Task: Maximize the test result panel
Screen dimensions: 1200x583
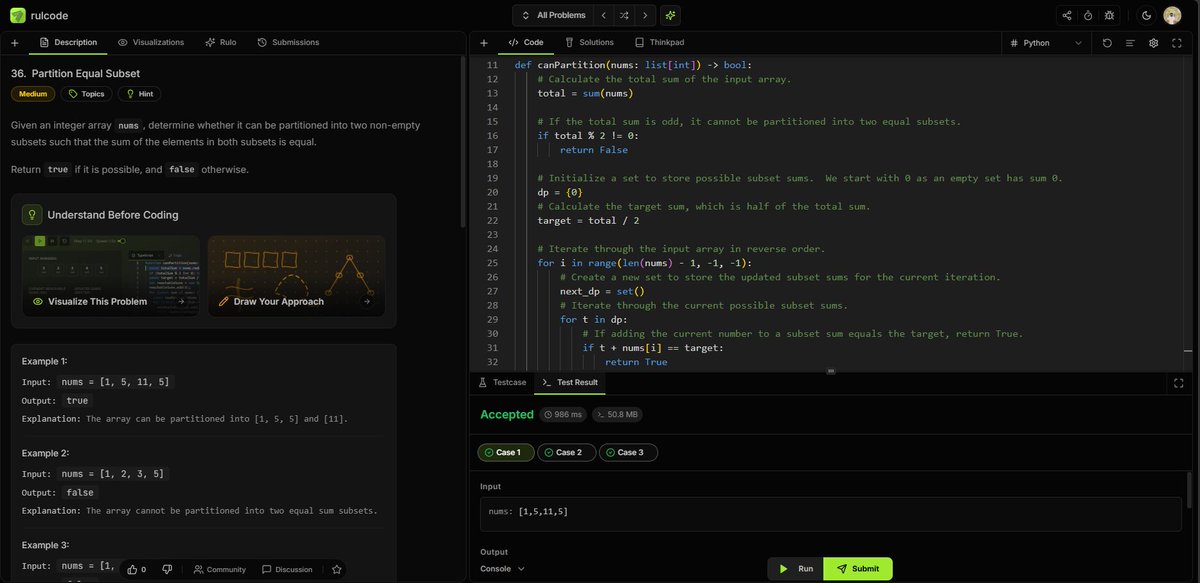Action: (x=1178, y=382)
